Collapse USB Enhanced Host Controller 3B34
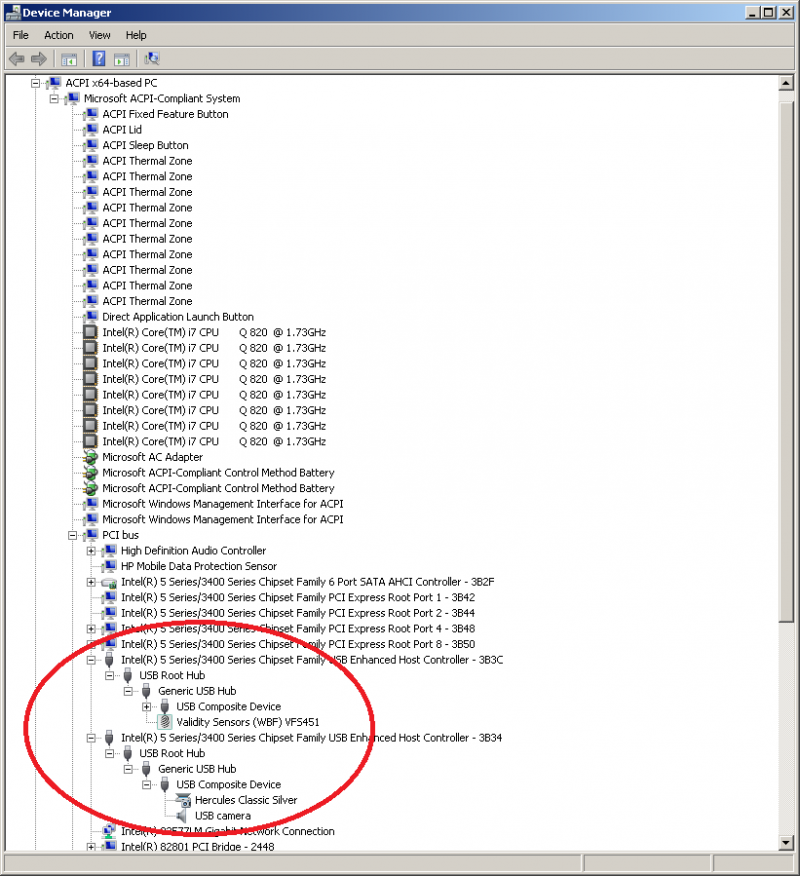This screenshot has width=800, height=876. point(91,738)
